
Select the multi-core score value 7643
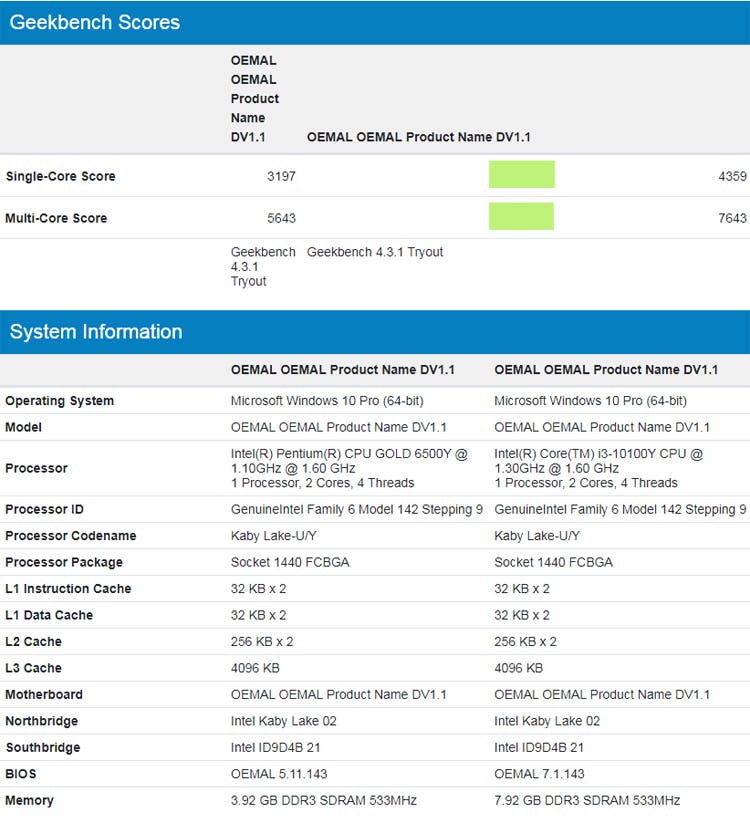(731, 218)
